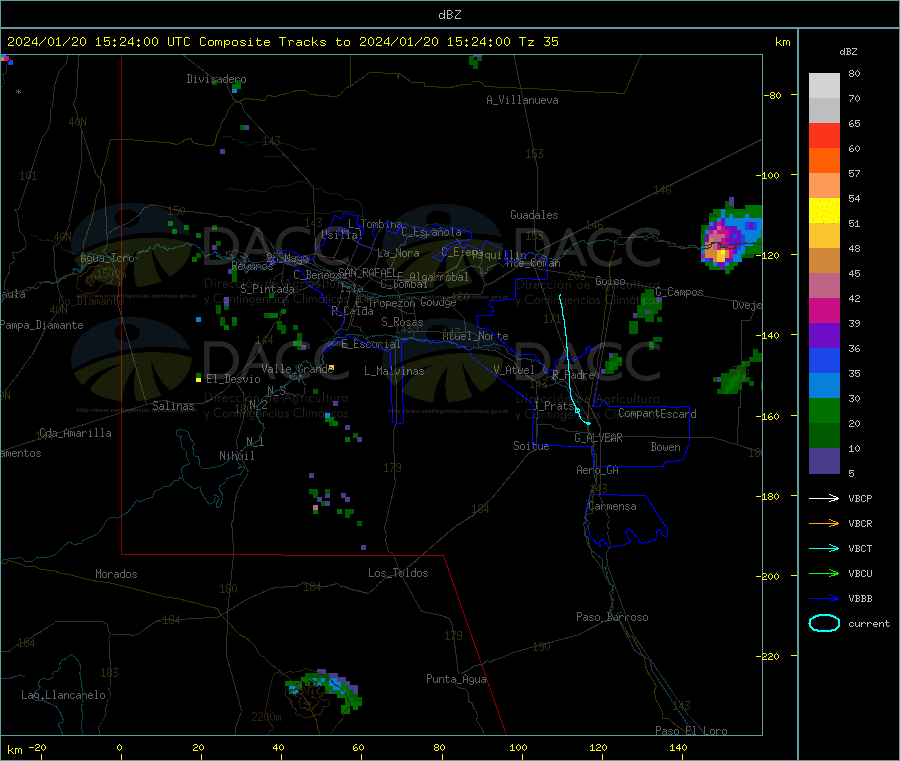Click the E_Escorial map label

click(x=371, y=344)
